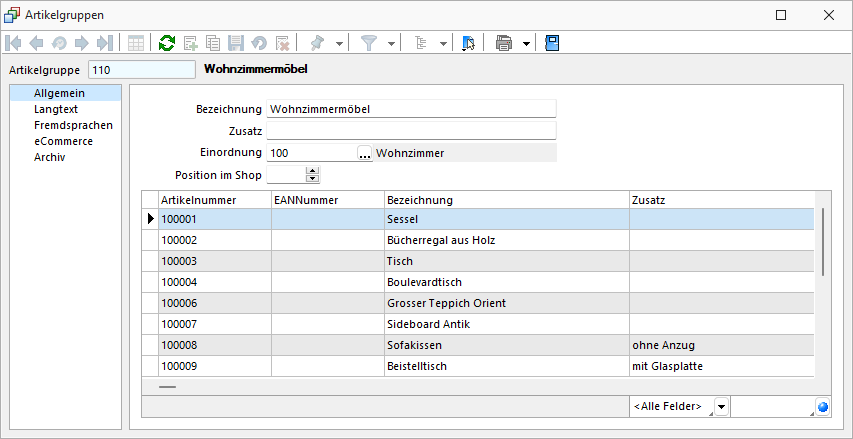Open dropdown next to filter funnel

tap(391, 44)
